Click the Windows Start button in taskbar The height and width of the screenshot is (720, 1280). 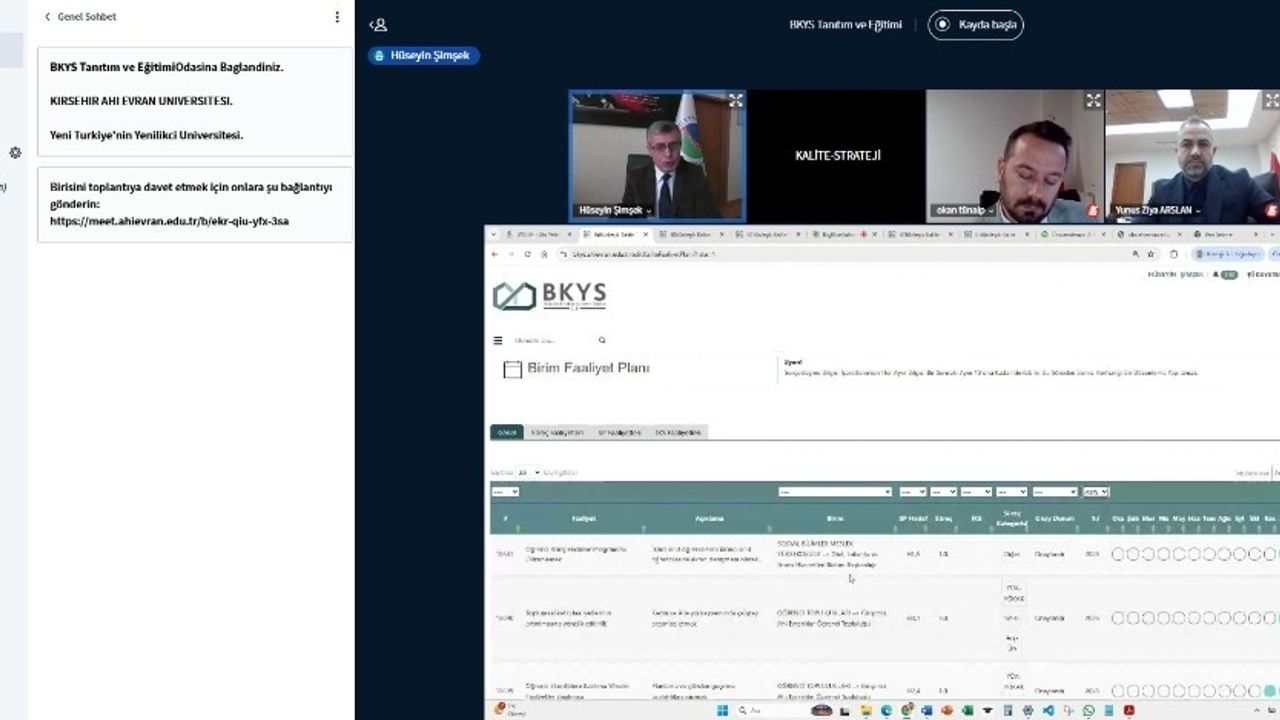[720, 711]
